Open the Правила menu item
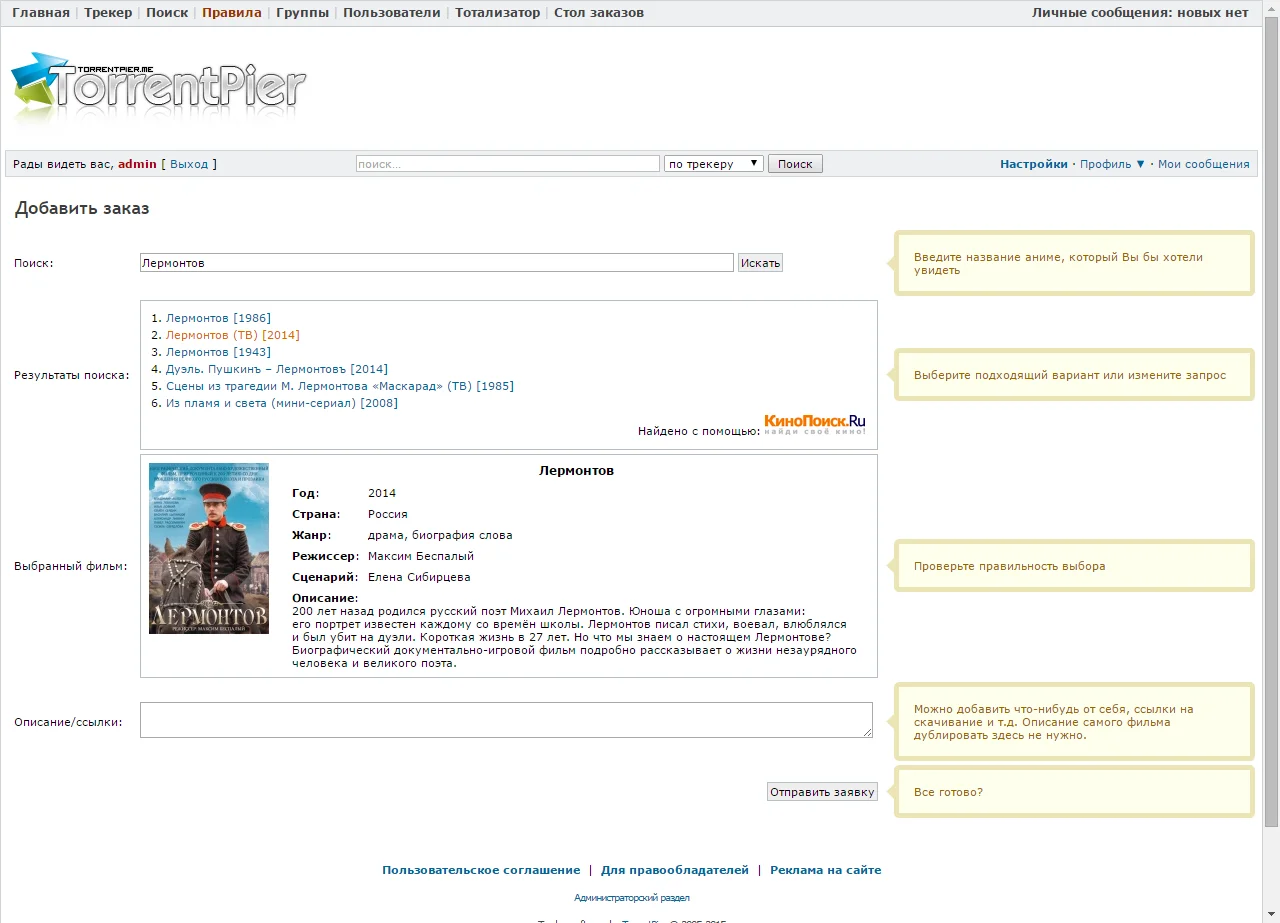The height and width of the screenshot is (923, 1280). point(231,13)
